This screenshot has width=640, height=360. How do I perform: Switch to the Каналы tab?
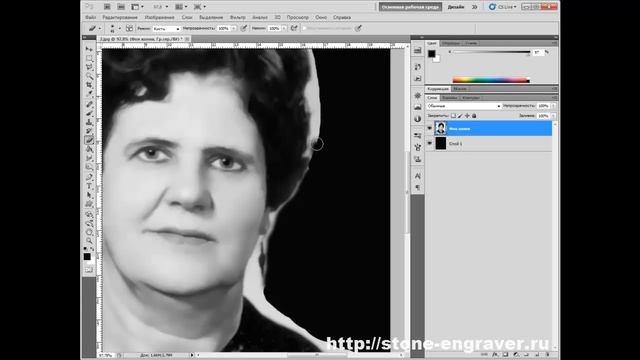coord(449,98)
